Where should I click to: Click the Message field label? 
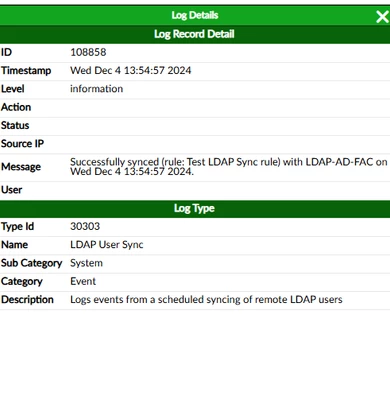click(x=21, y=167)
